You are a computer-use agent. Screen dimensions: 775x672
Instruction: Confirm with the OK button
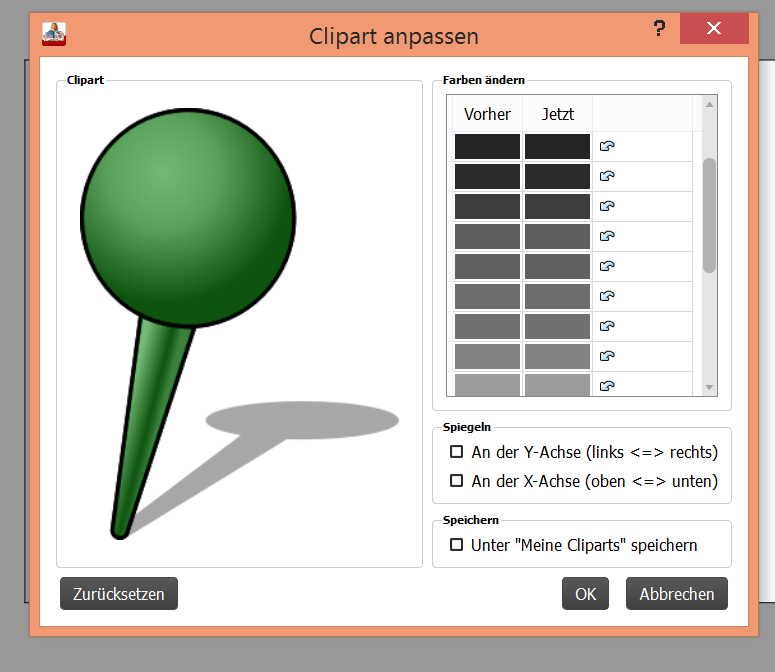(x=585, y=593)
